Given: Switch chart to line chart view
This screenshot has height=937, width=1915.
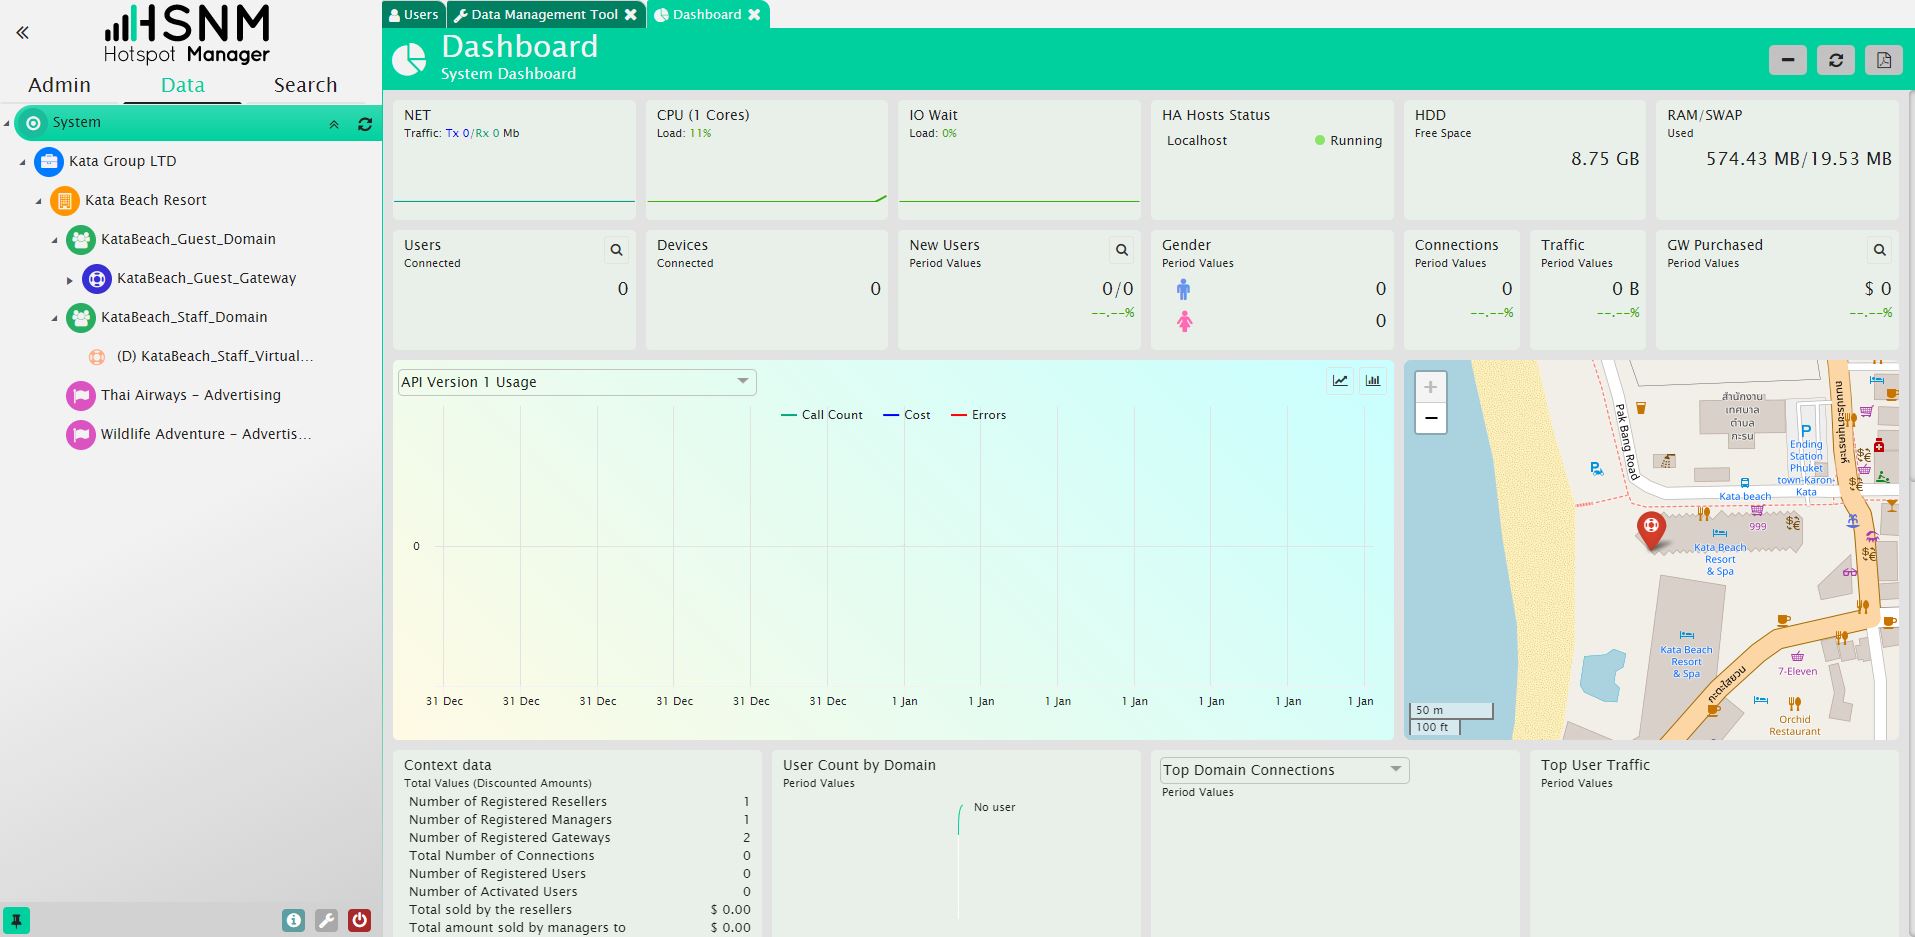Looking at the screenshot, I should pos(1339,381).
